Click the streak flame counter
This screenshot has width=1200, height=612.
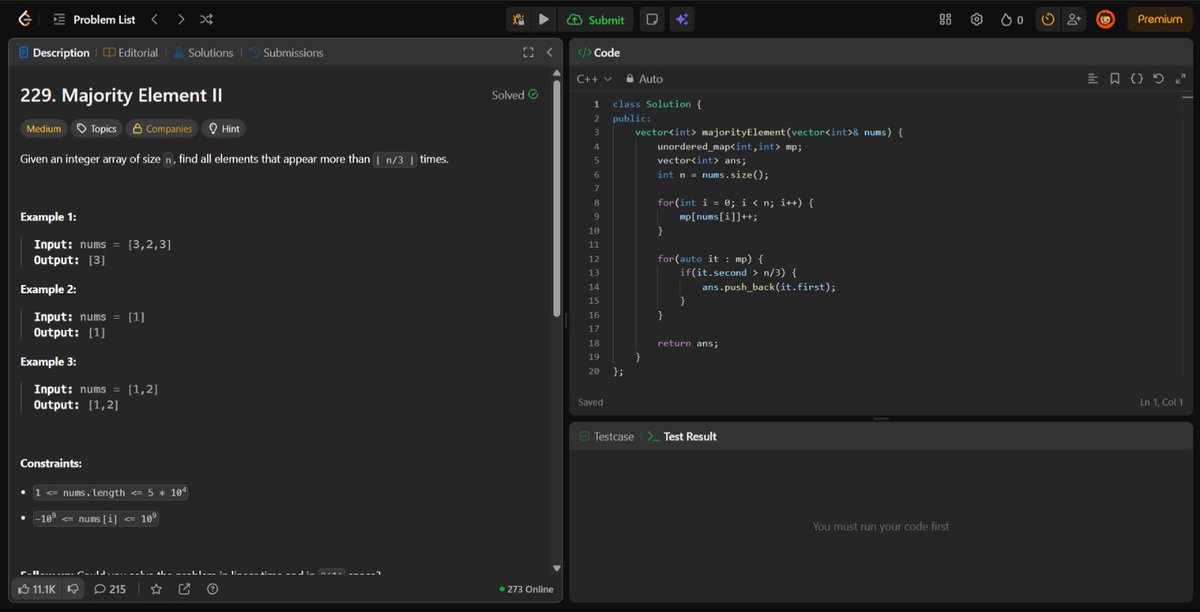(1011, 19)
